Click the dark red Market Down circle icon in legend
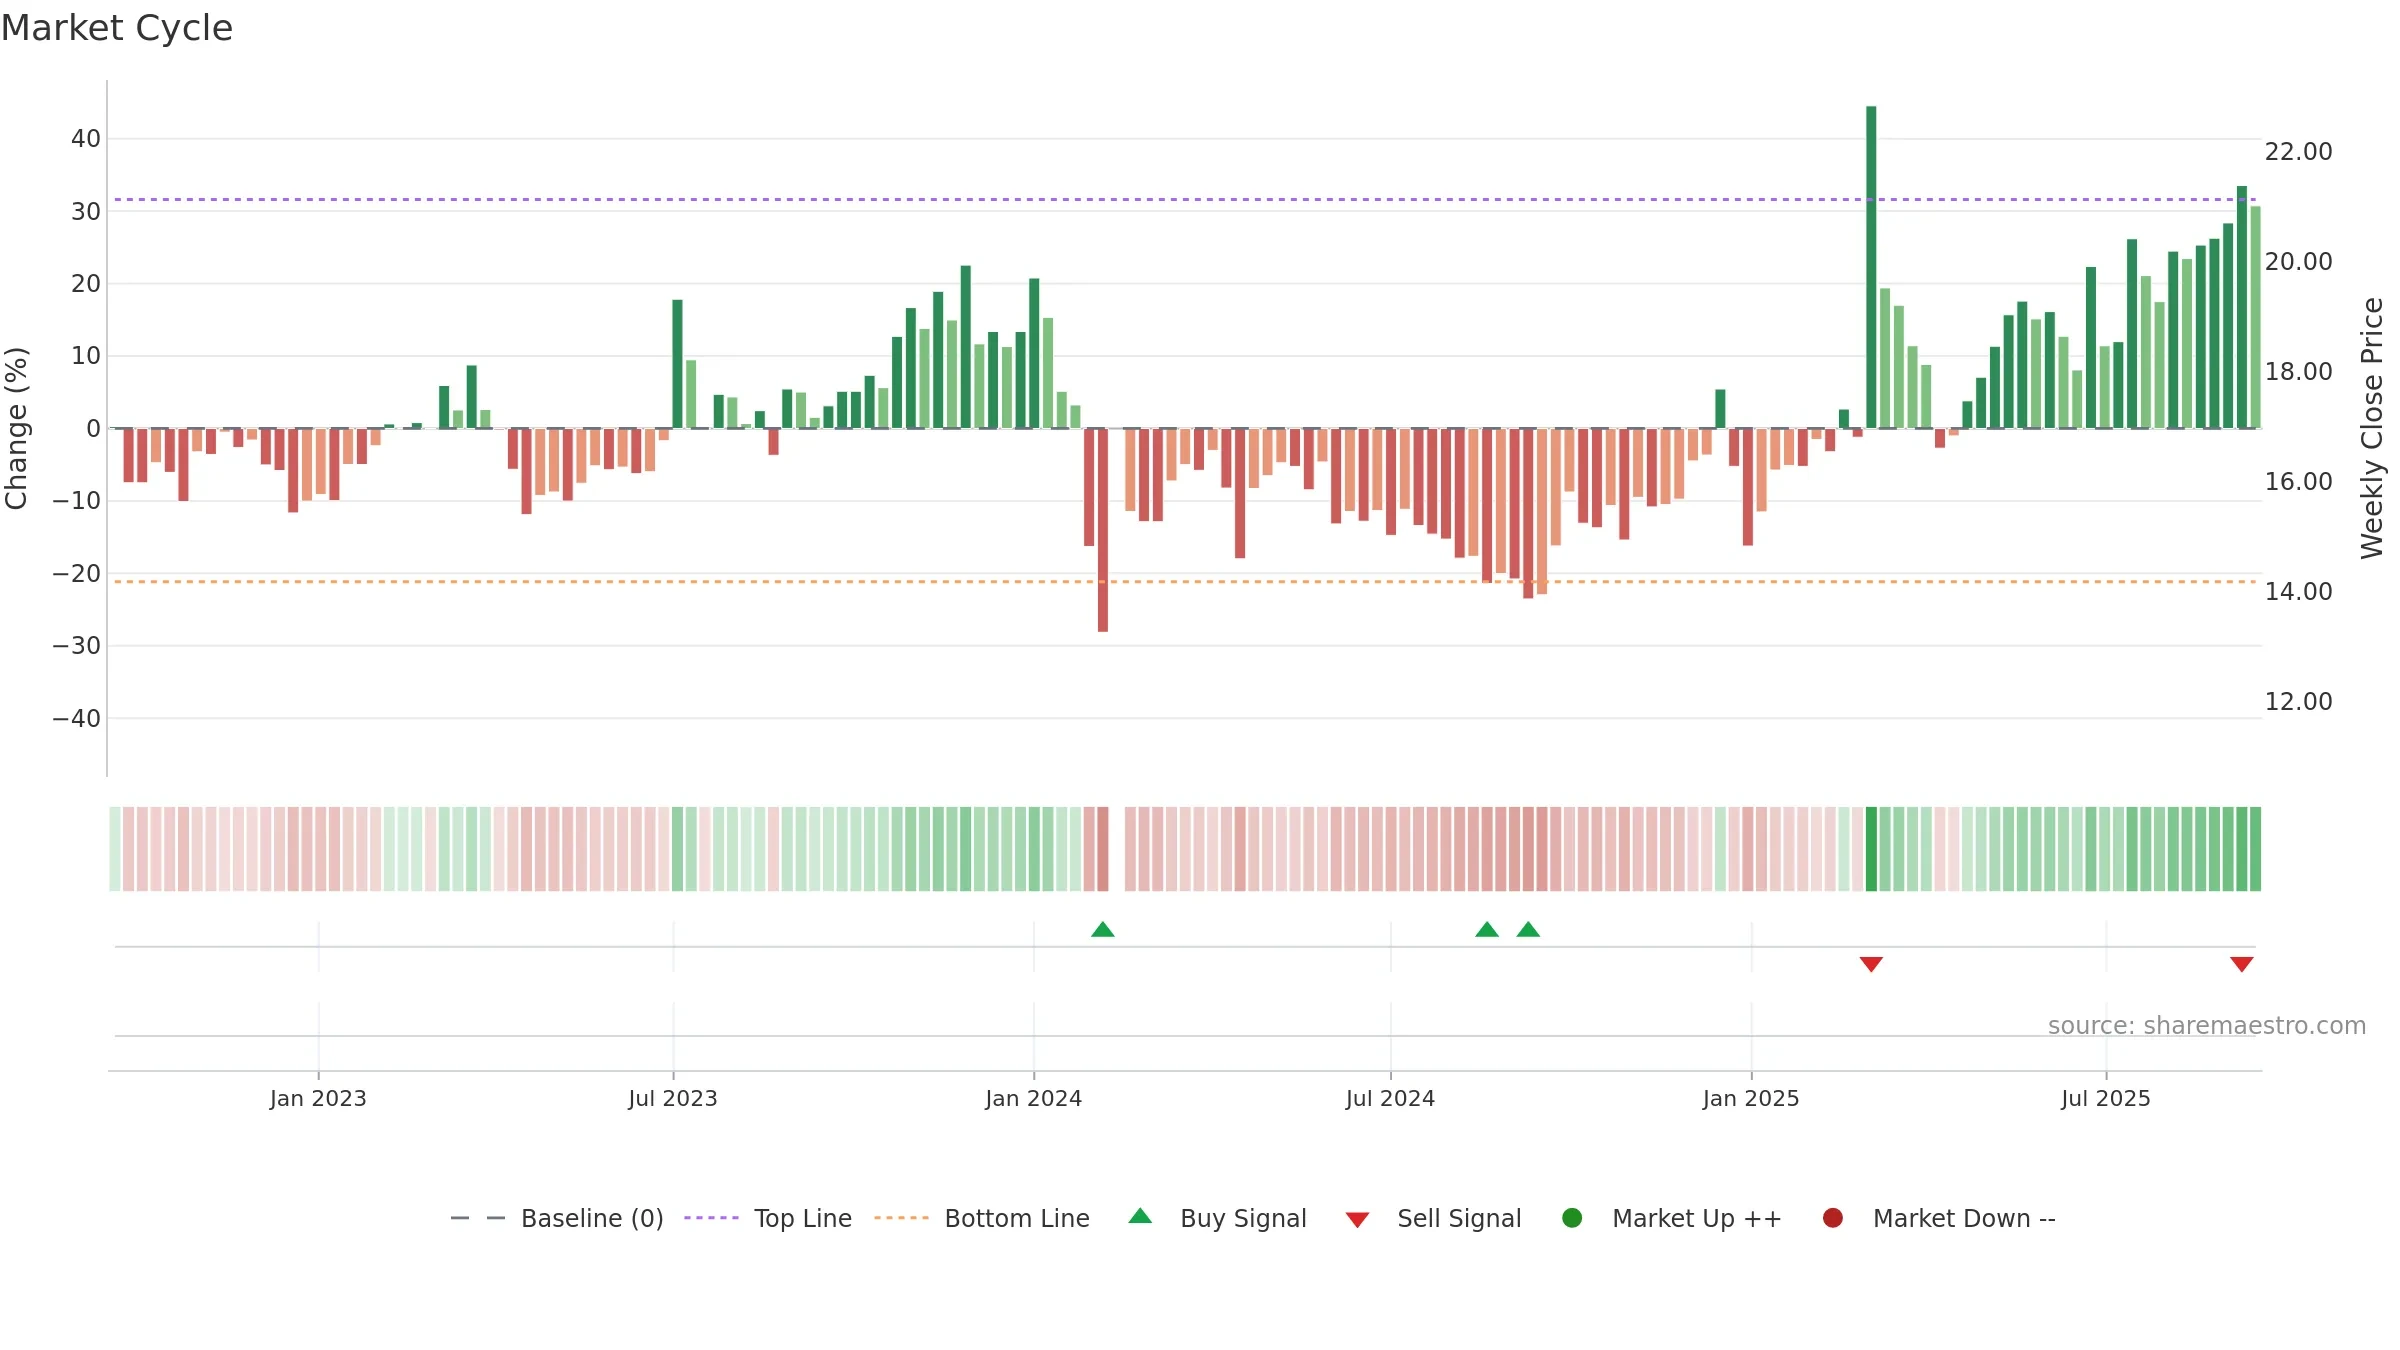 coord(1833,1218)
